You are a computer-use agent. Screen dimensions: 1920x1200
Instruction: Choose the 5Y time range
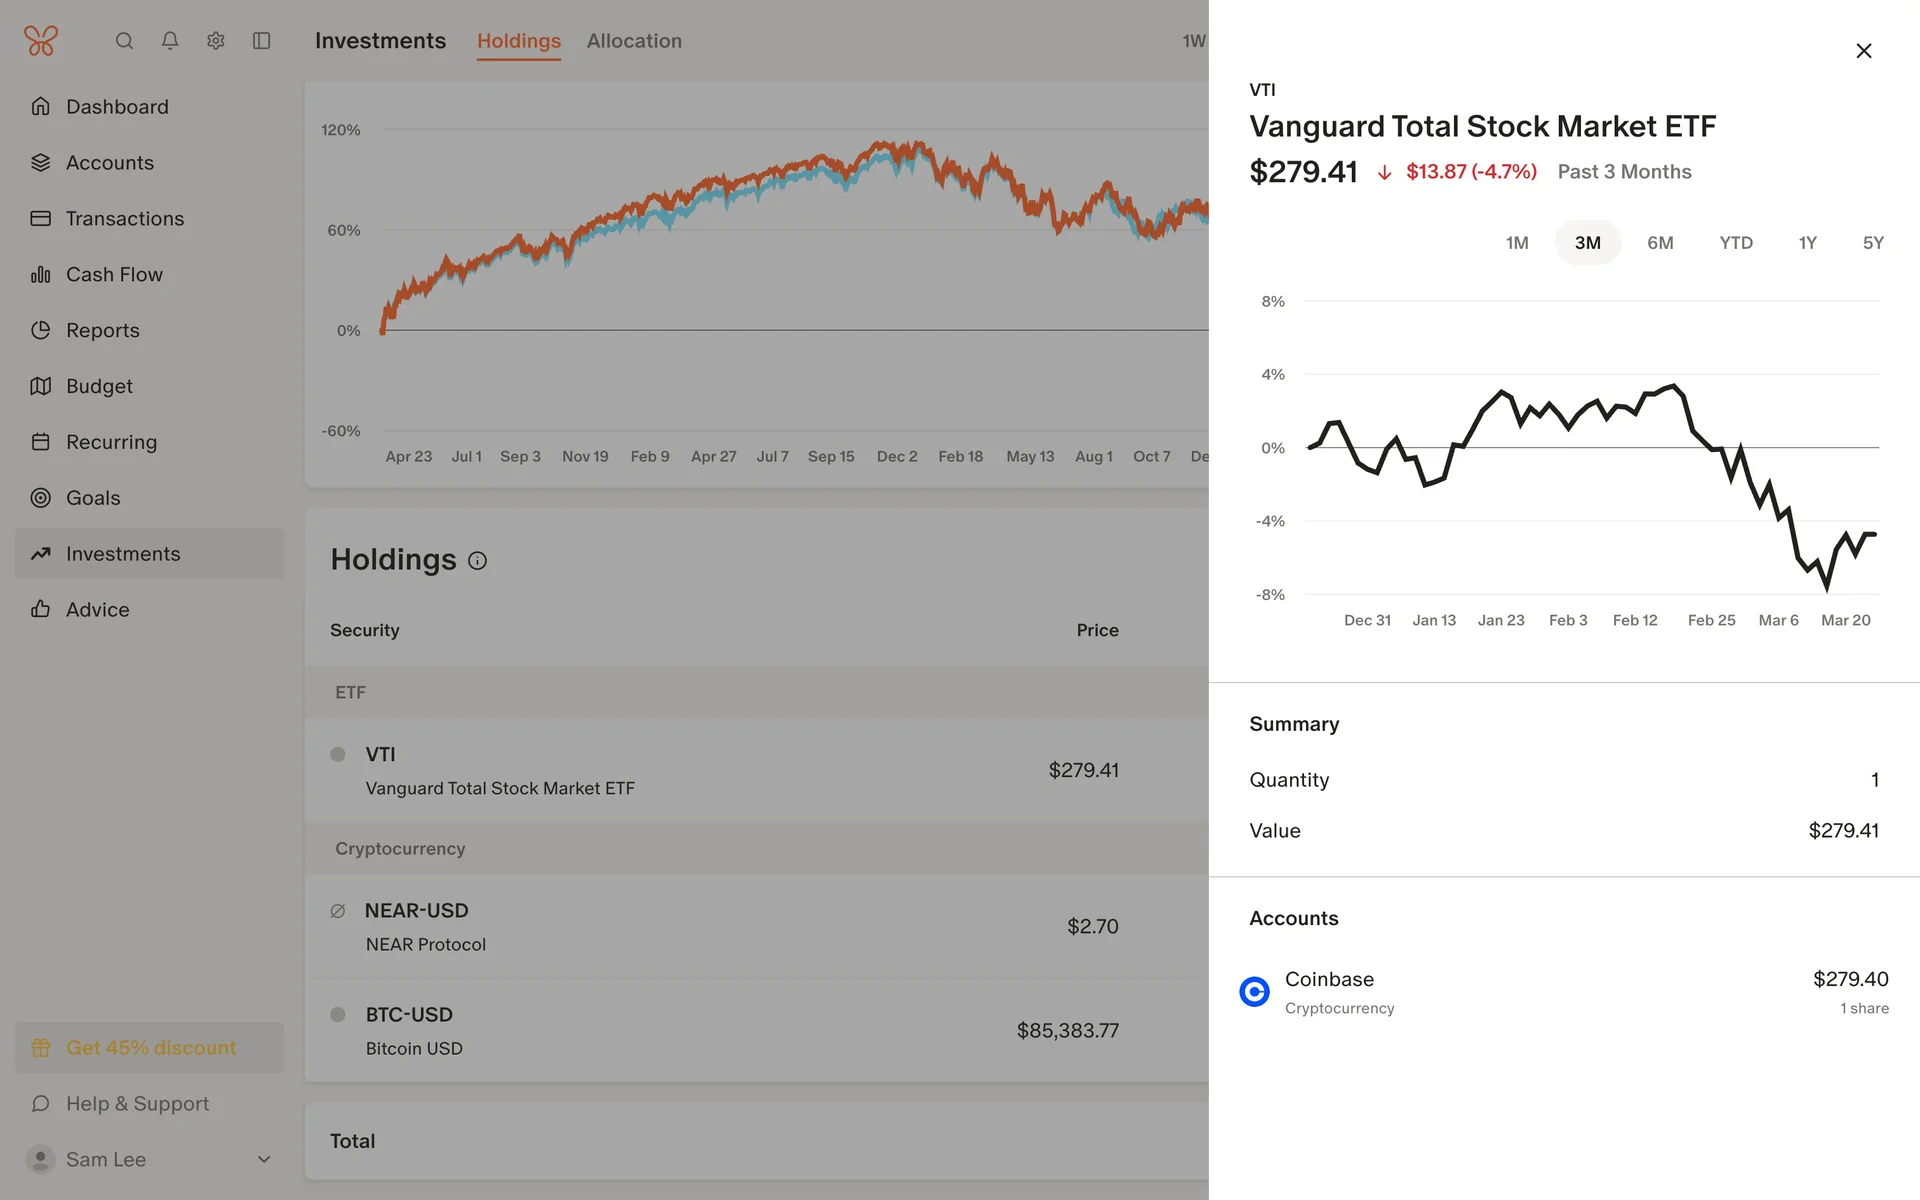click(1873, 243)
